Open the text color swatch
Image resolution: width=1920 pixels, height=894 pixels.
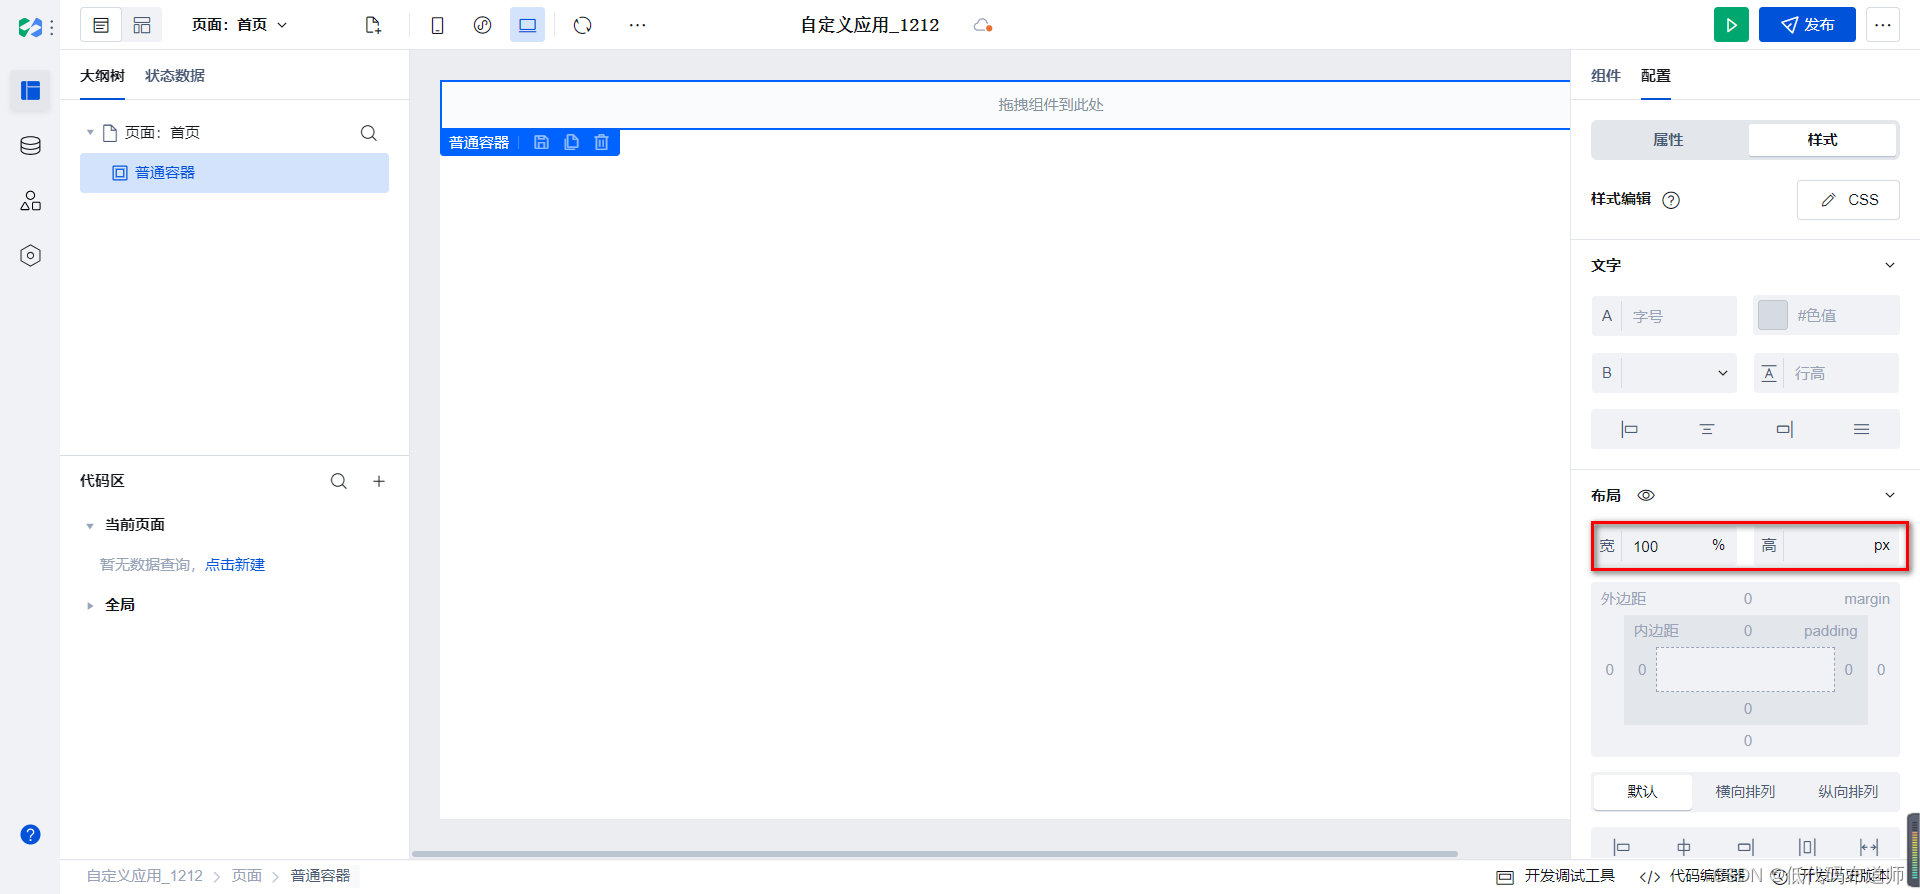1773,315
